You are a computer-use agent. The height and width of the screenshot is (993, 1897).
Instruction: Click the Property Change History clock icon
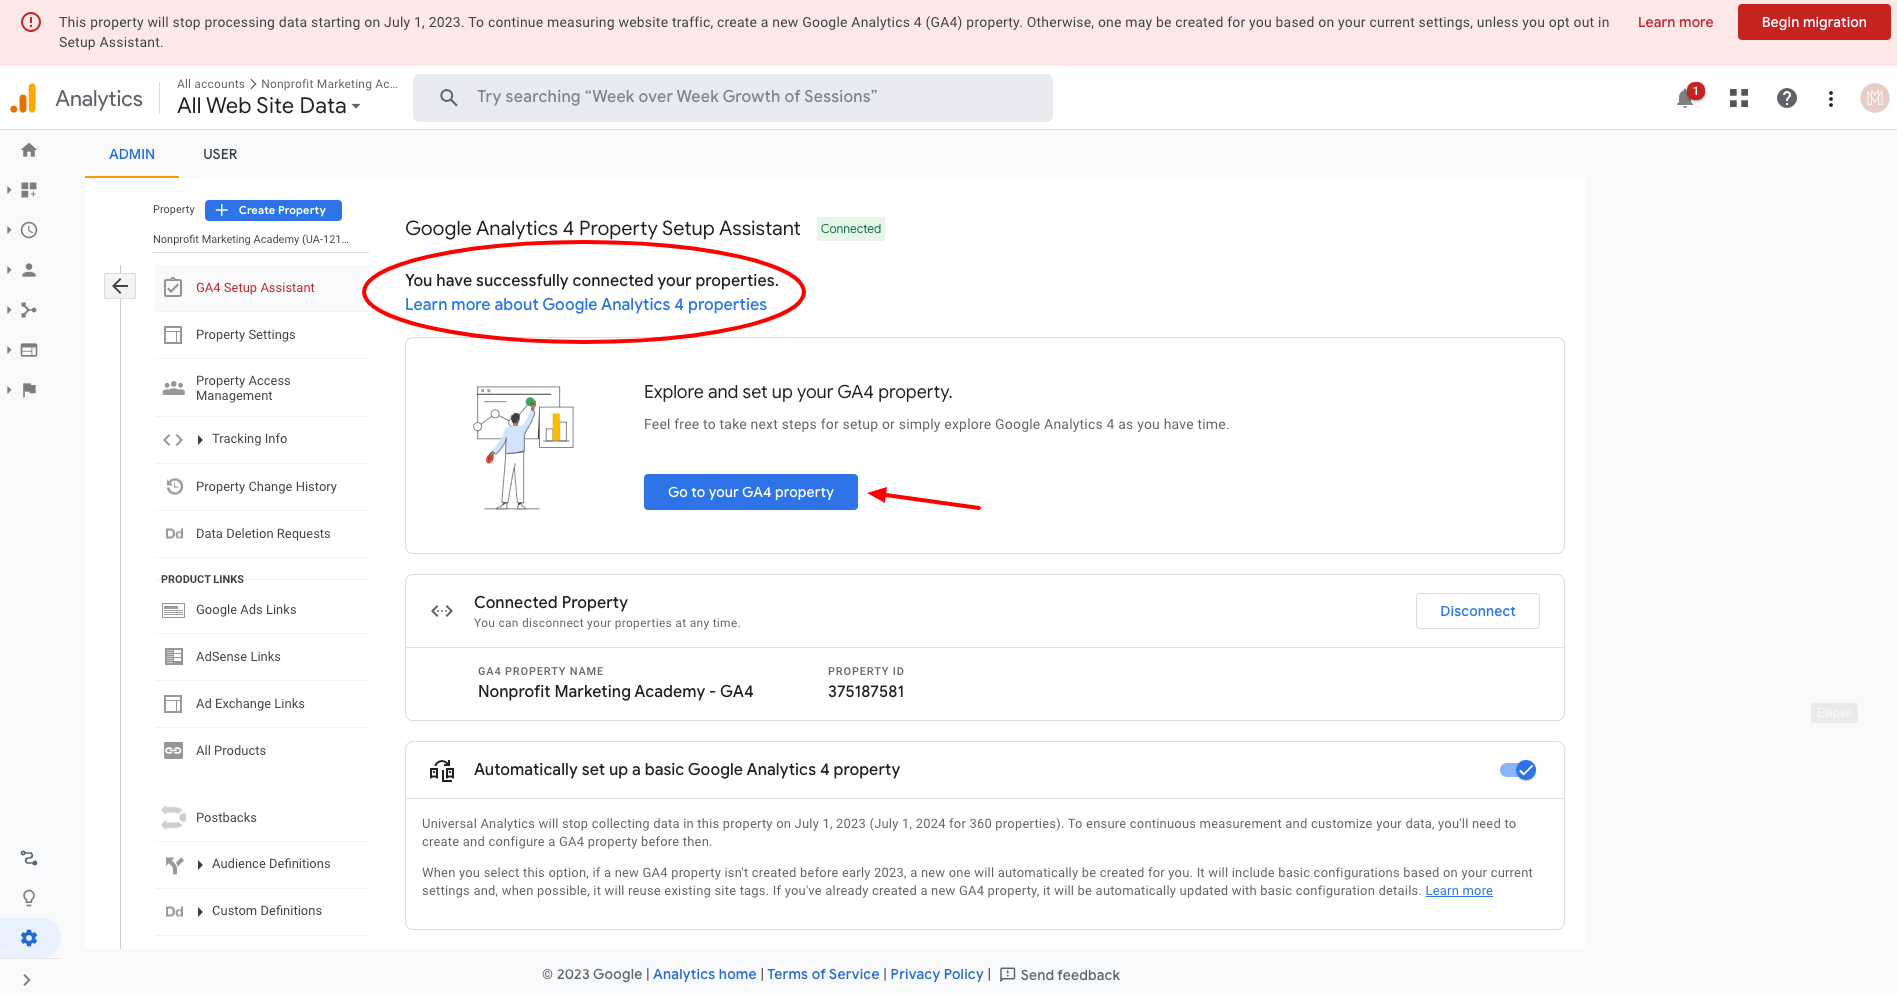point(174,487)
